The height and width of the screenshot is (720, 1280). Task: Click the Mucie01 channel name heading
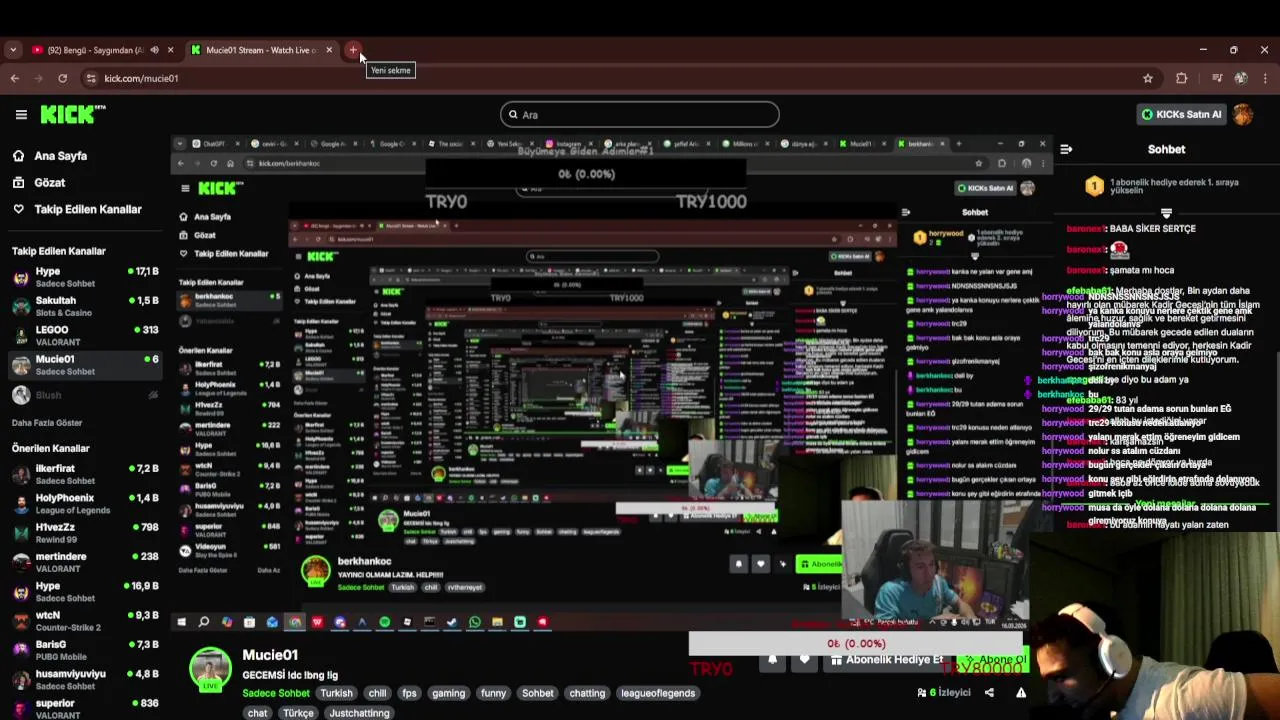coord(270,655)
